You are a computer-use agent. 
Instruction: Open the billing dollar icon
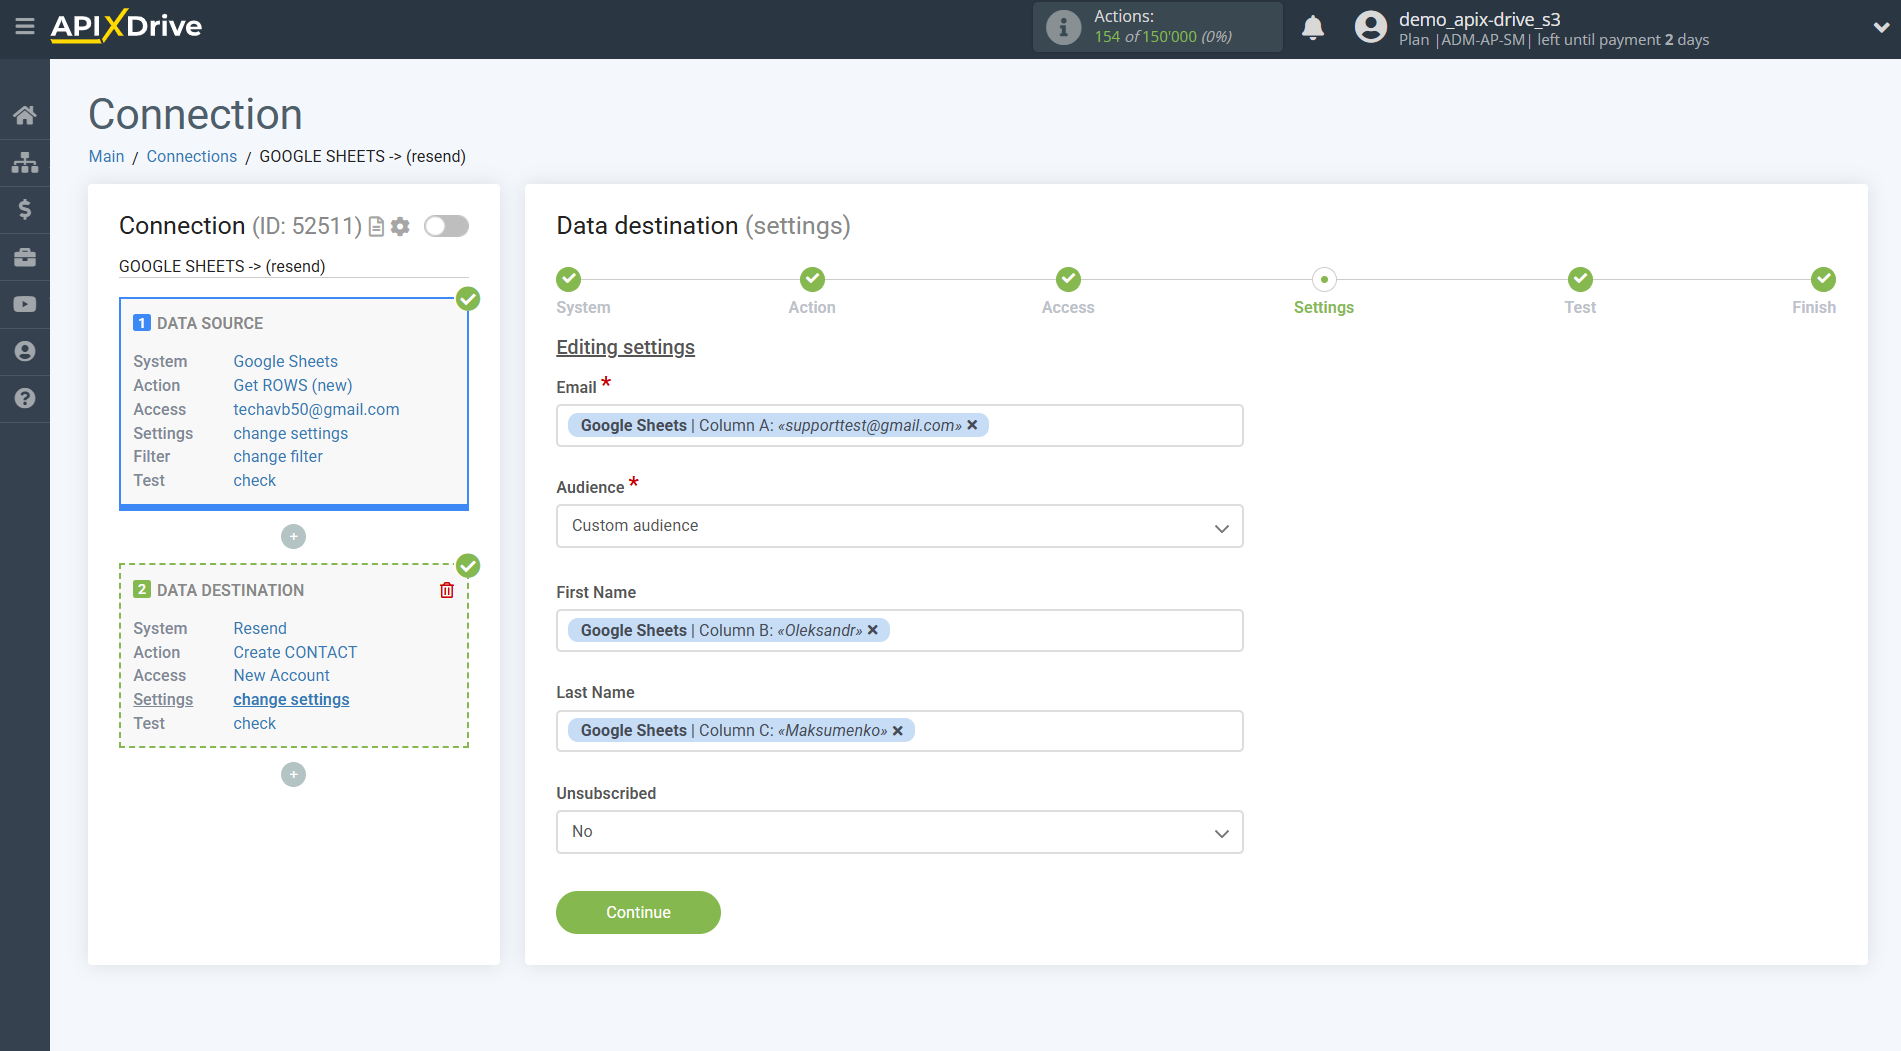[25, 209]
